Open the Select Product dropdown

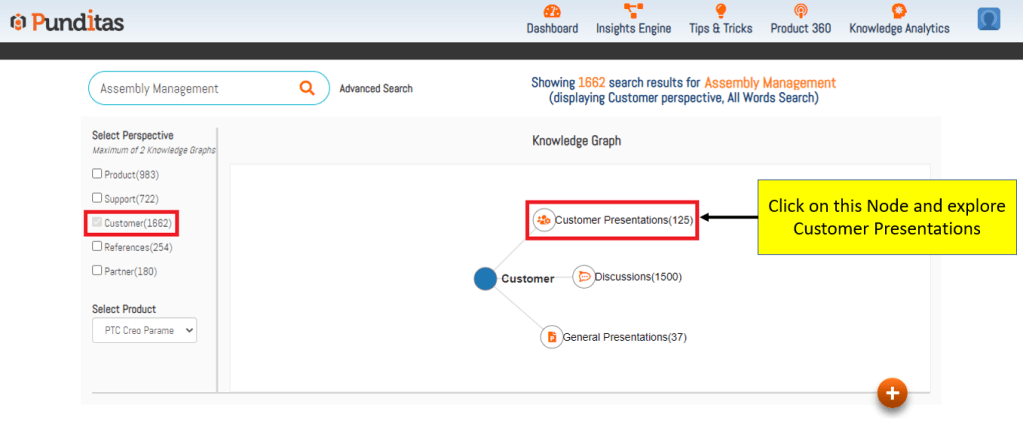pyautogui.click(x=144, y=331)
